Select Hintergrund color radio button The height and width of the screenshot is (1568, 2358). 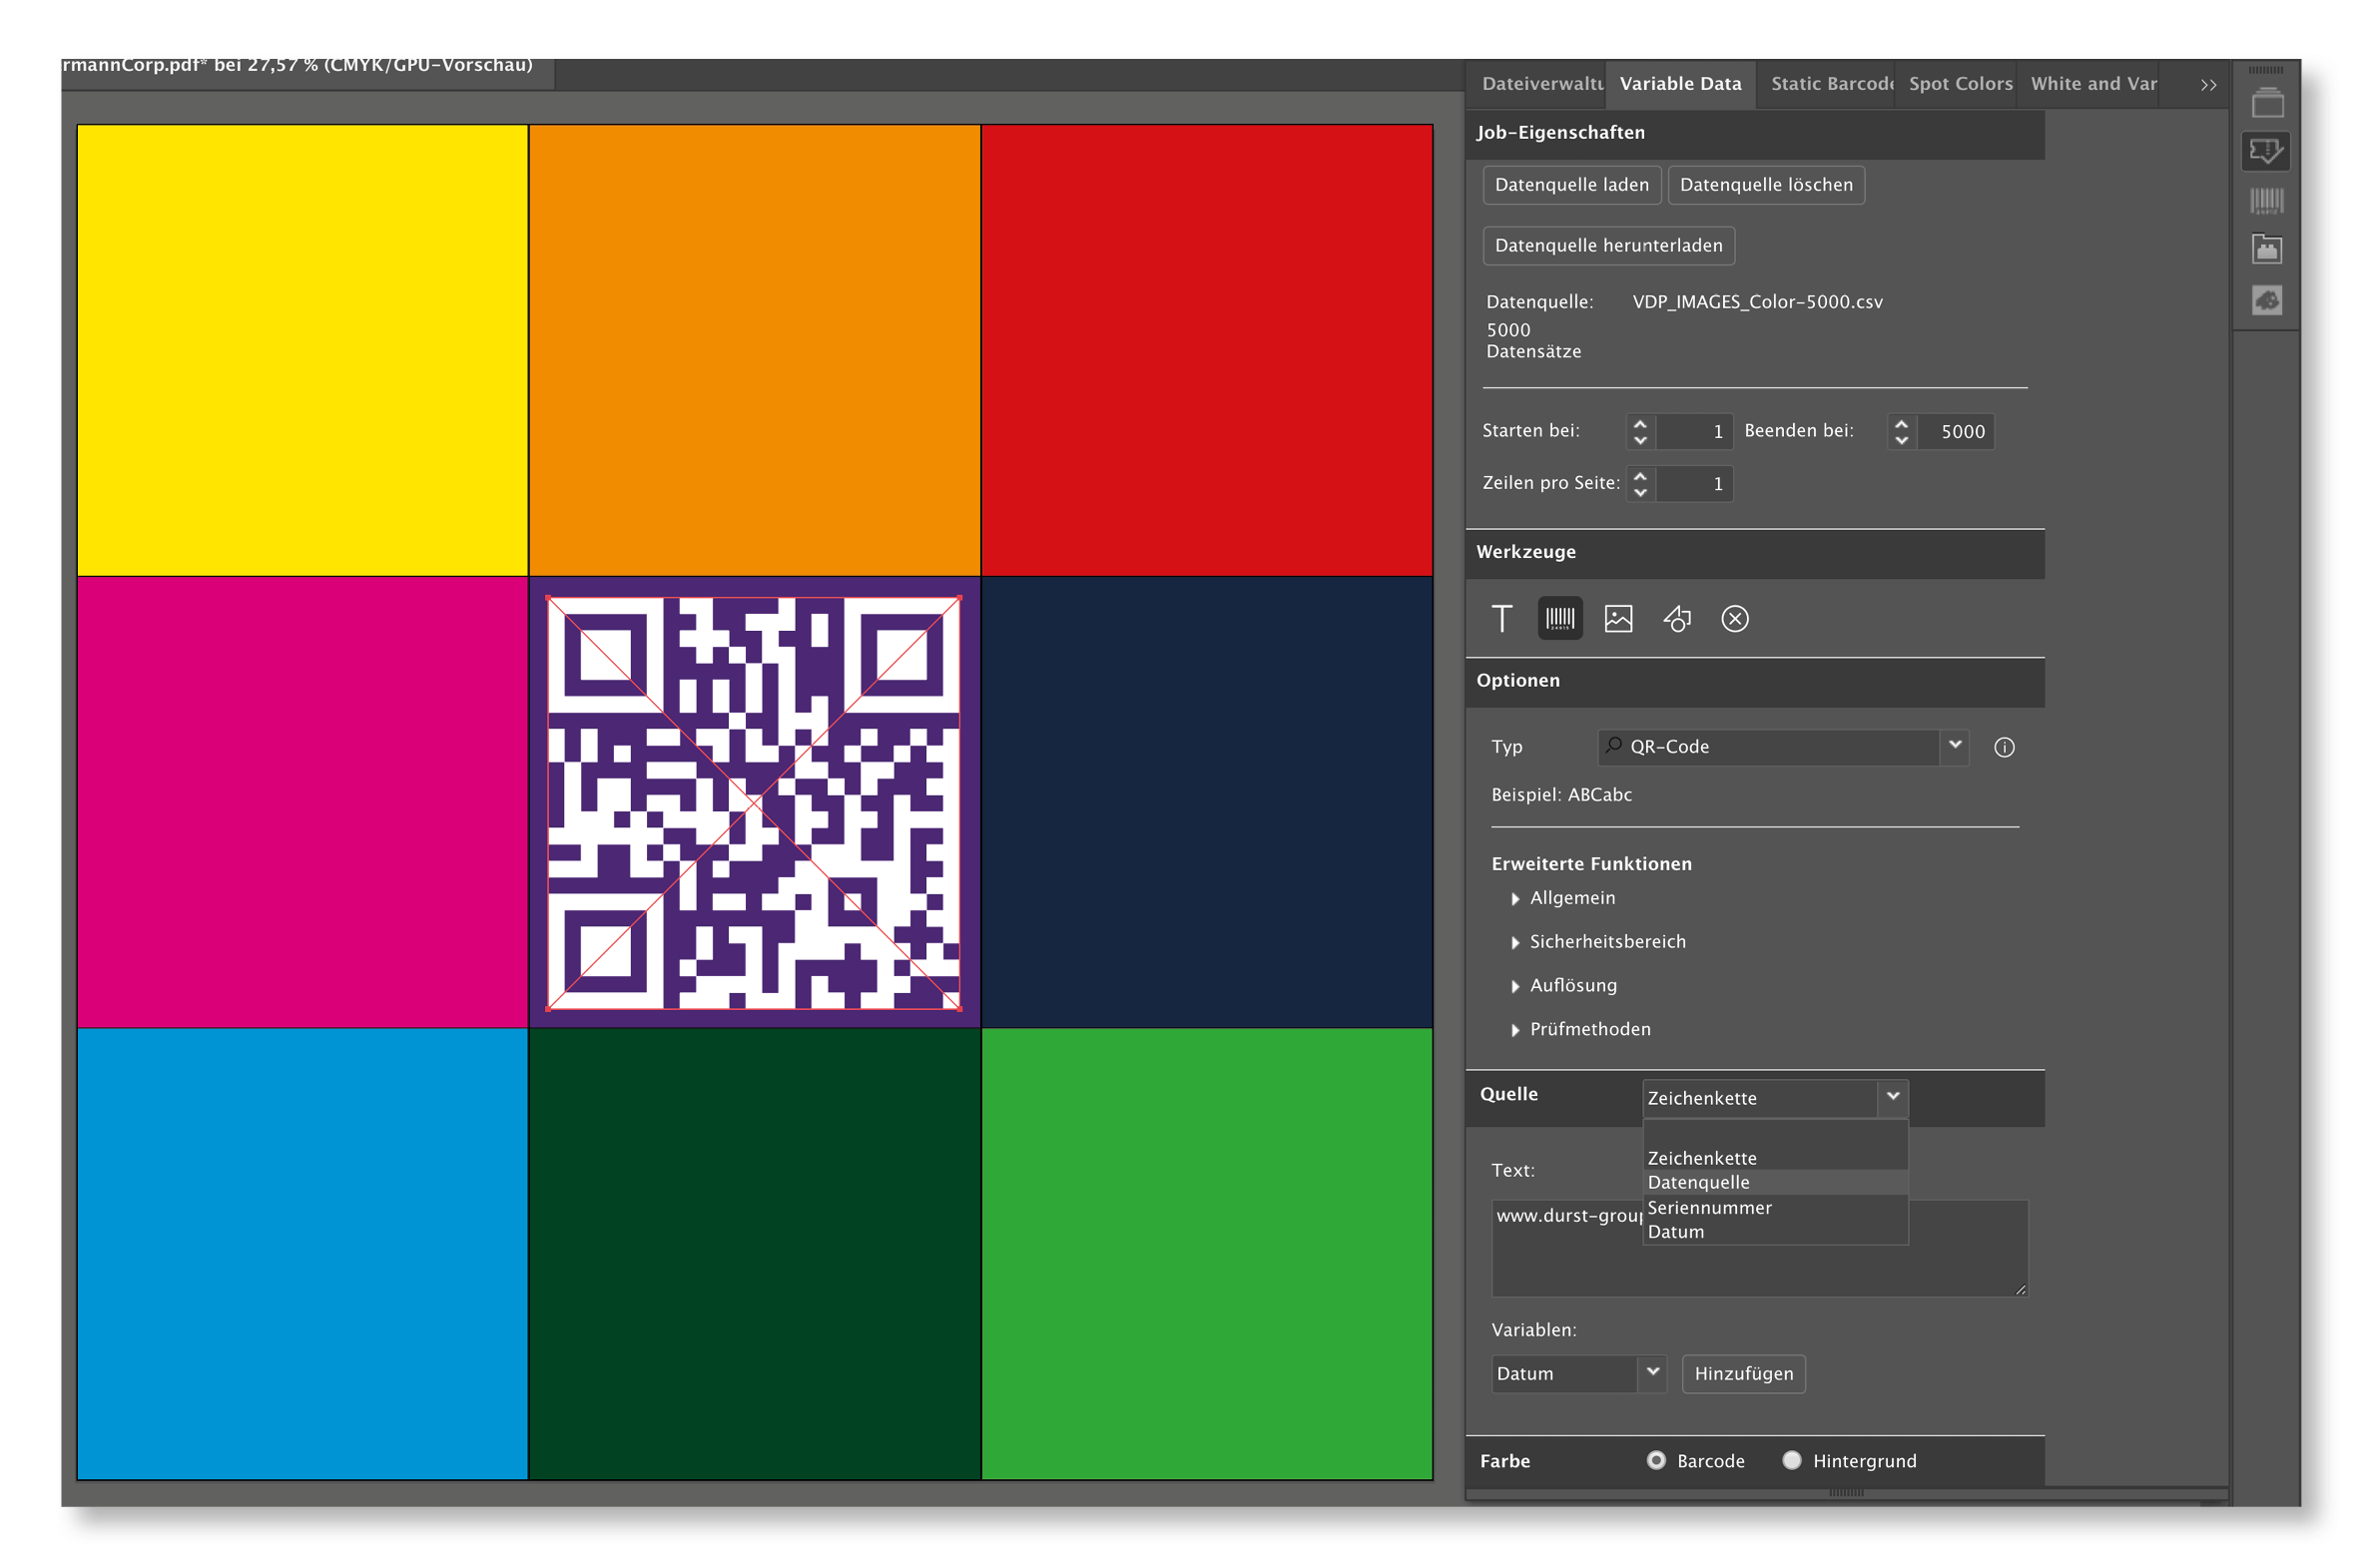[1791, 1460]
